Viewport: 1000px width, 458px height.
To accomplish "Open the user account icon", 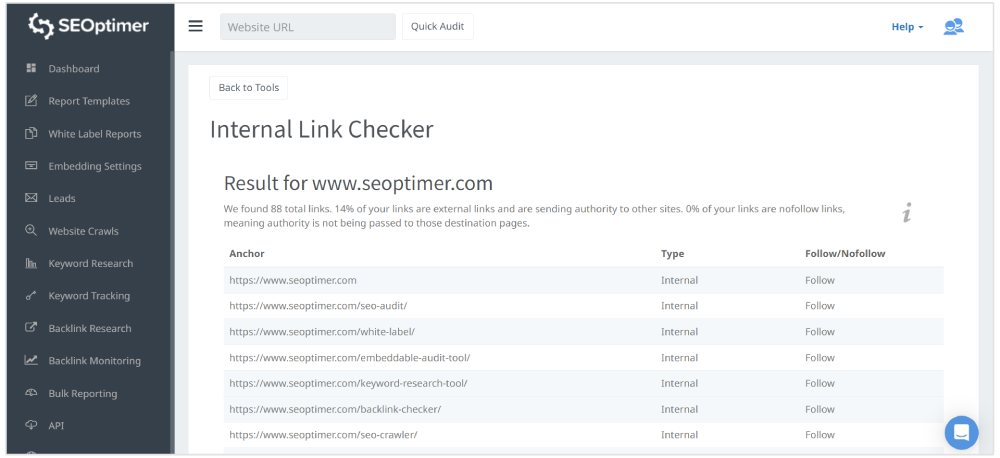I will tap(953, 27).
